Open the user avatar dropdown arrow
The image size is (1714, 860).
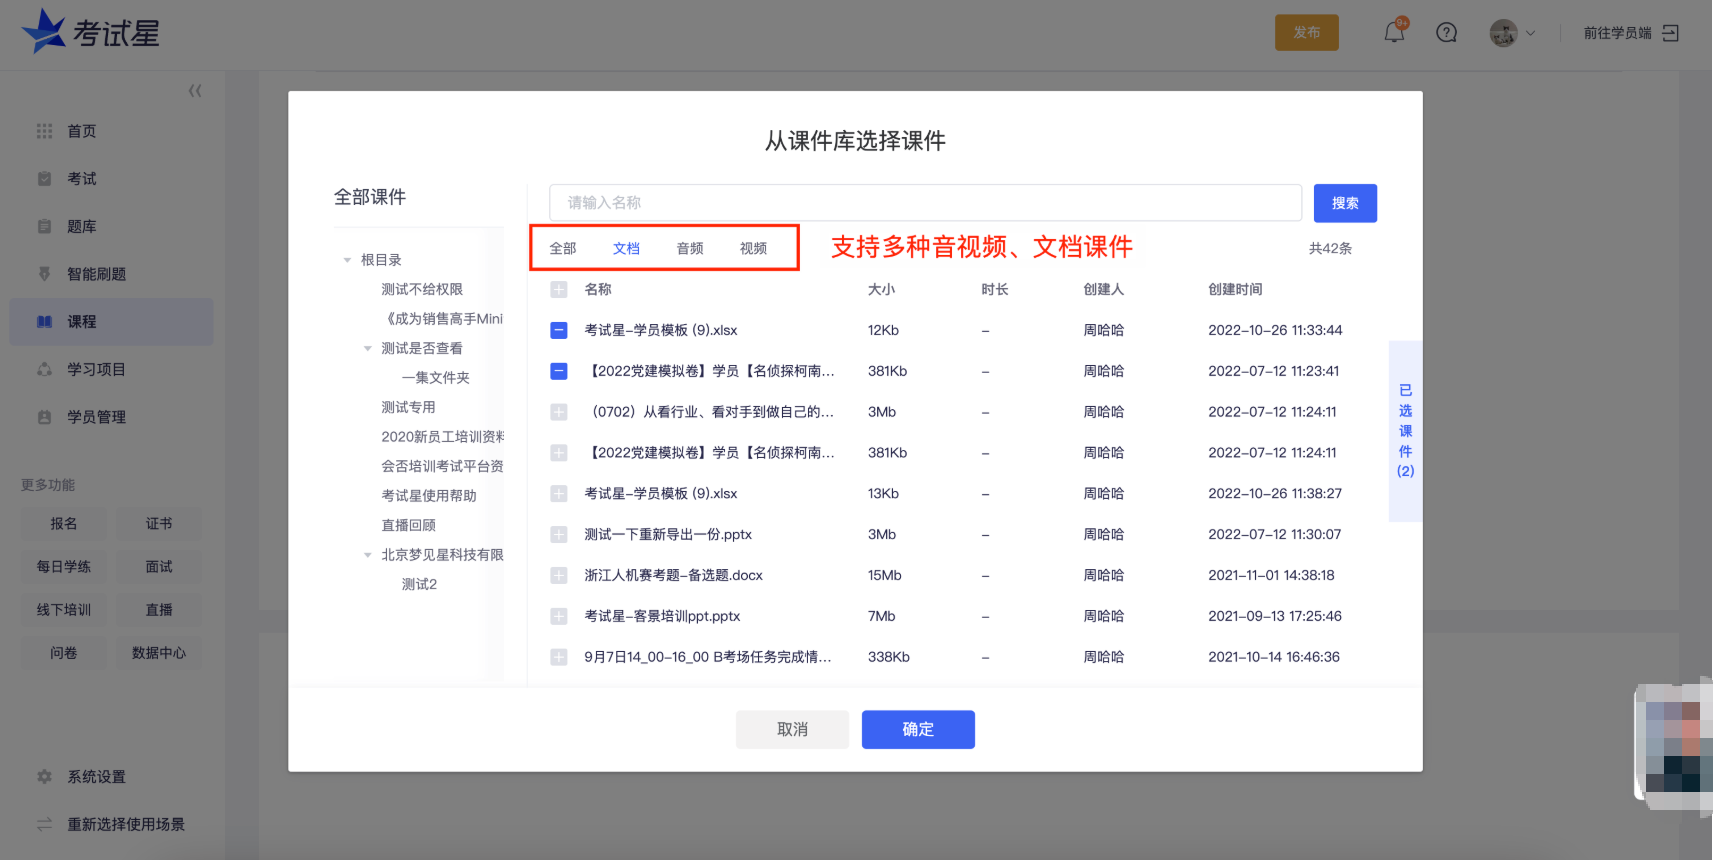click(x=1530, y=33)
